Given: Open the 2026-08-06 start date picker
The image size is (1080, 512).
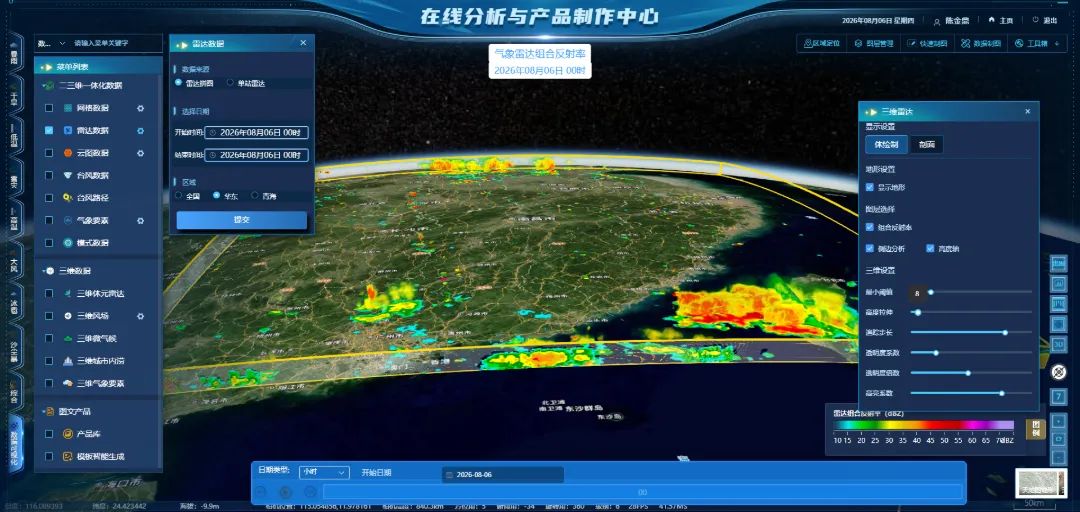Looking at the screenshot, I should click(x=502, y=475).
